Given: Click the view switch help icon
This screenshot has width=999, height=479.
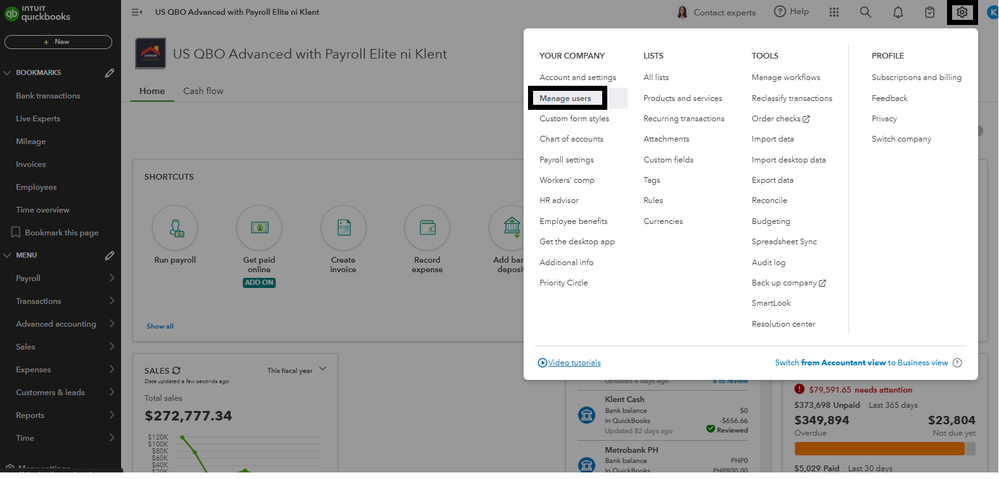Looking at the screenshot, I should [957, 362].
